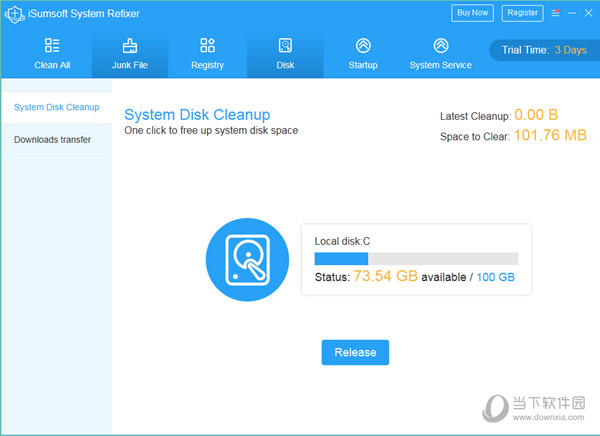Click the iSumsoft shield logo

[14, 15]
